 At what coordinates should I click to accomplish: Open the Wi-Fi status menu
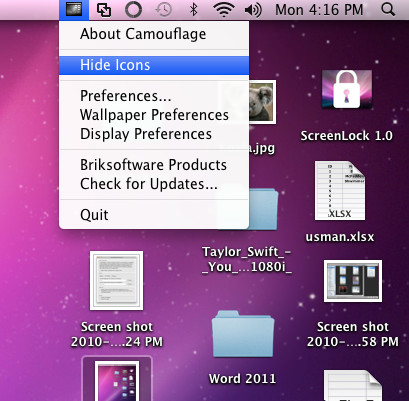point(223,10)
